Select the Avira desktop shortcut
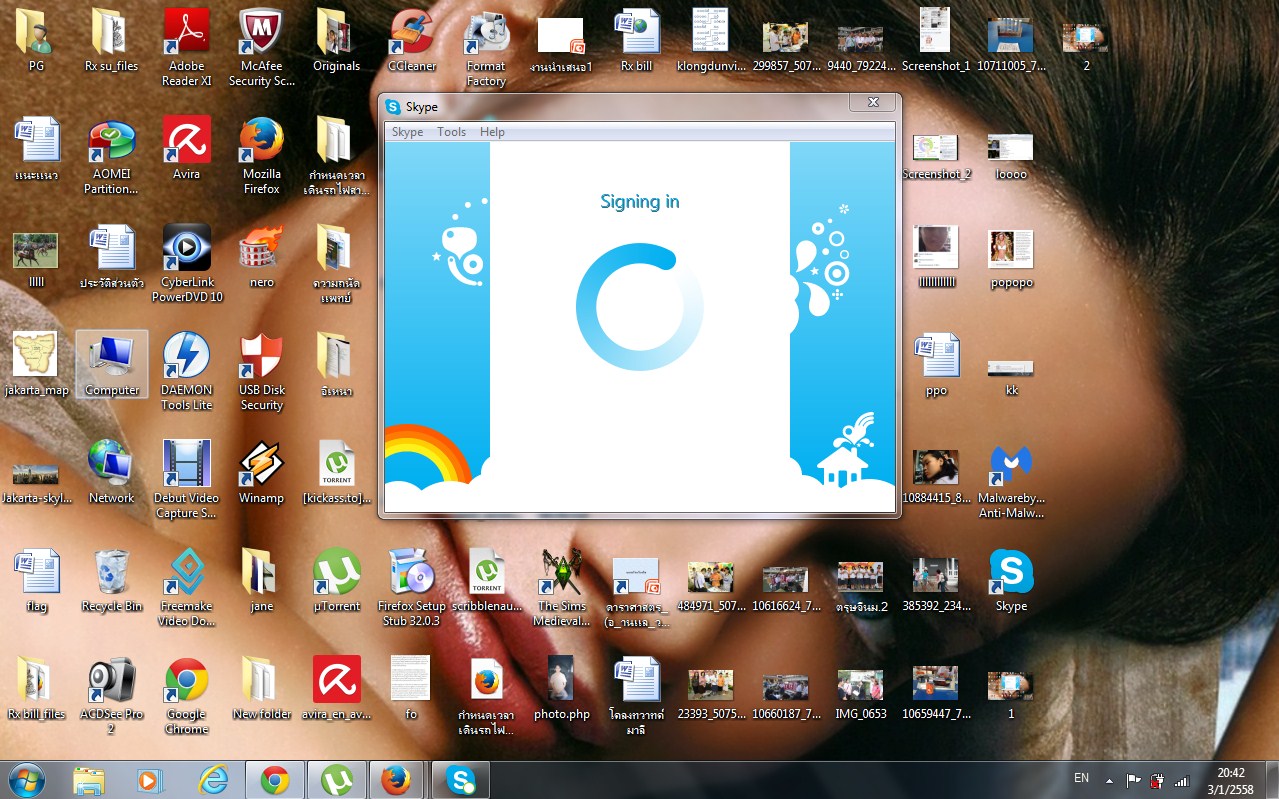The height and width of the screenshot is (799, 1279). coord(186,148)
